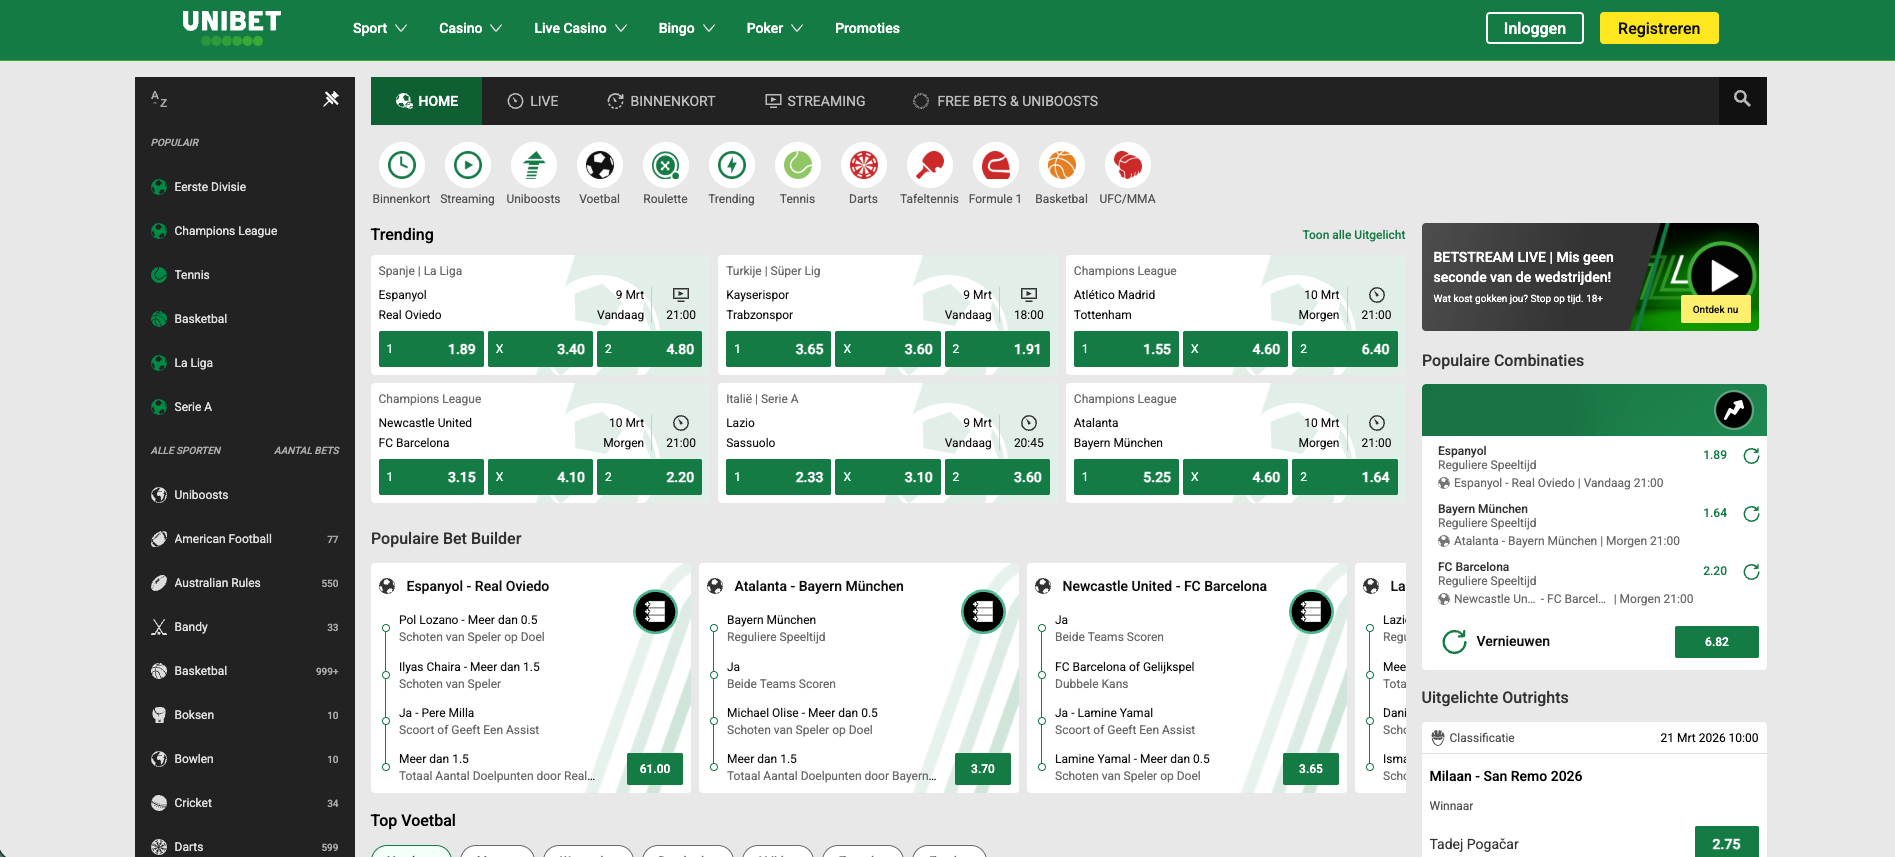Select Bayern München win odds 1.64
Image resolution: width=1895 pixels, height=857 pixels.
(1345, 477)
